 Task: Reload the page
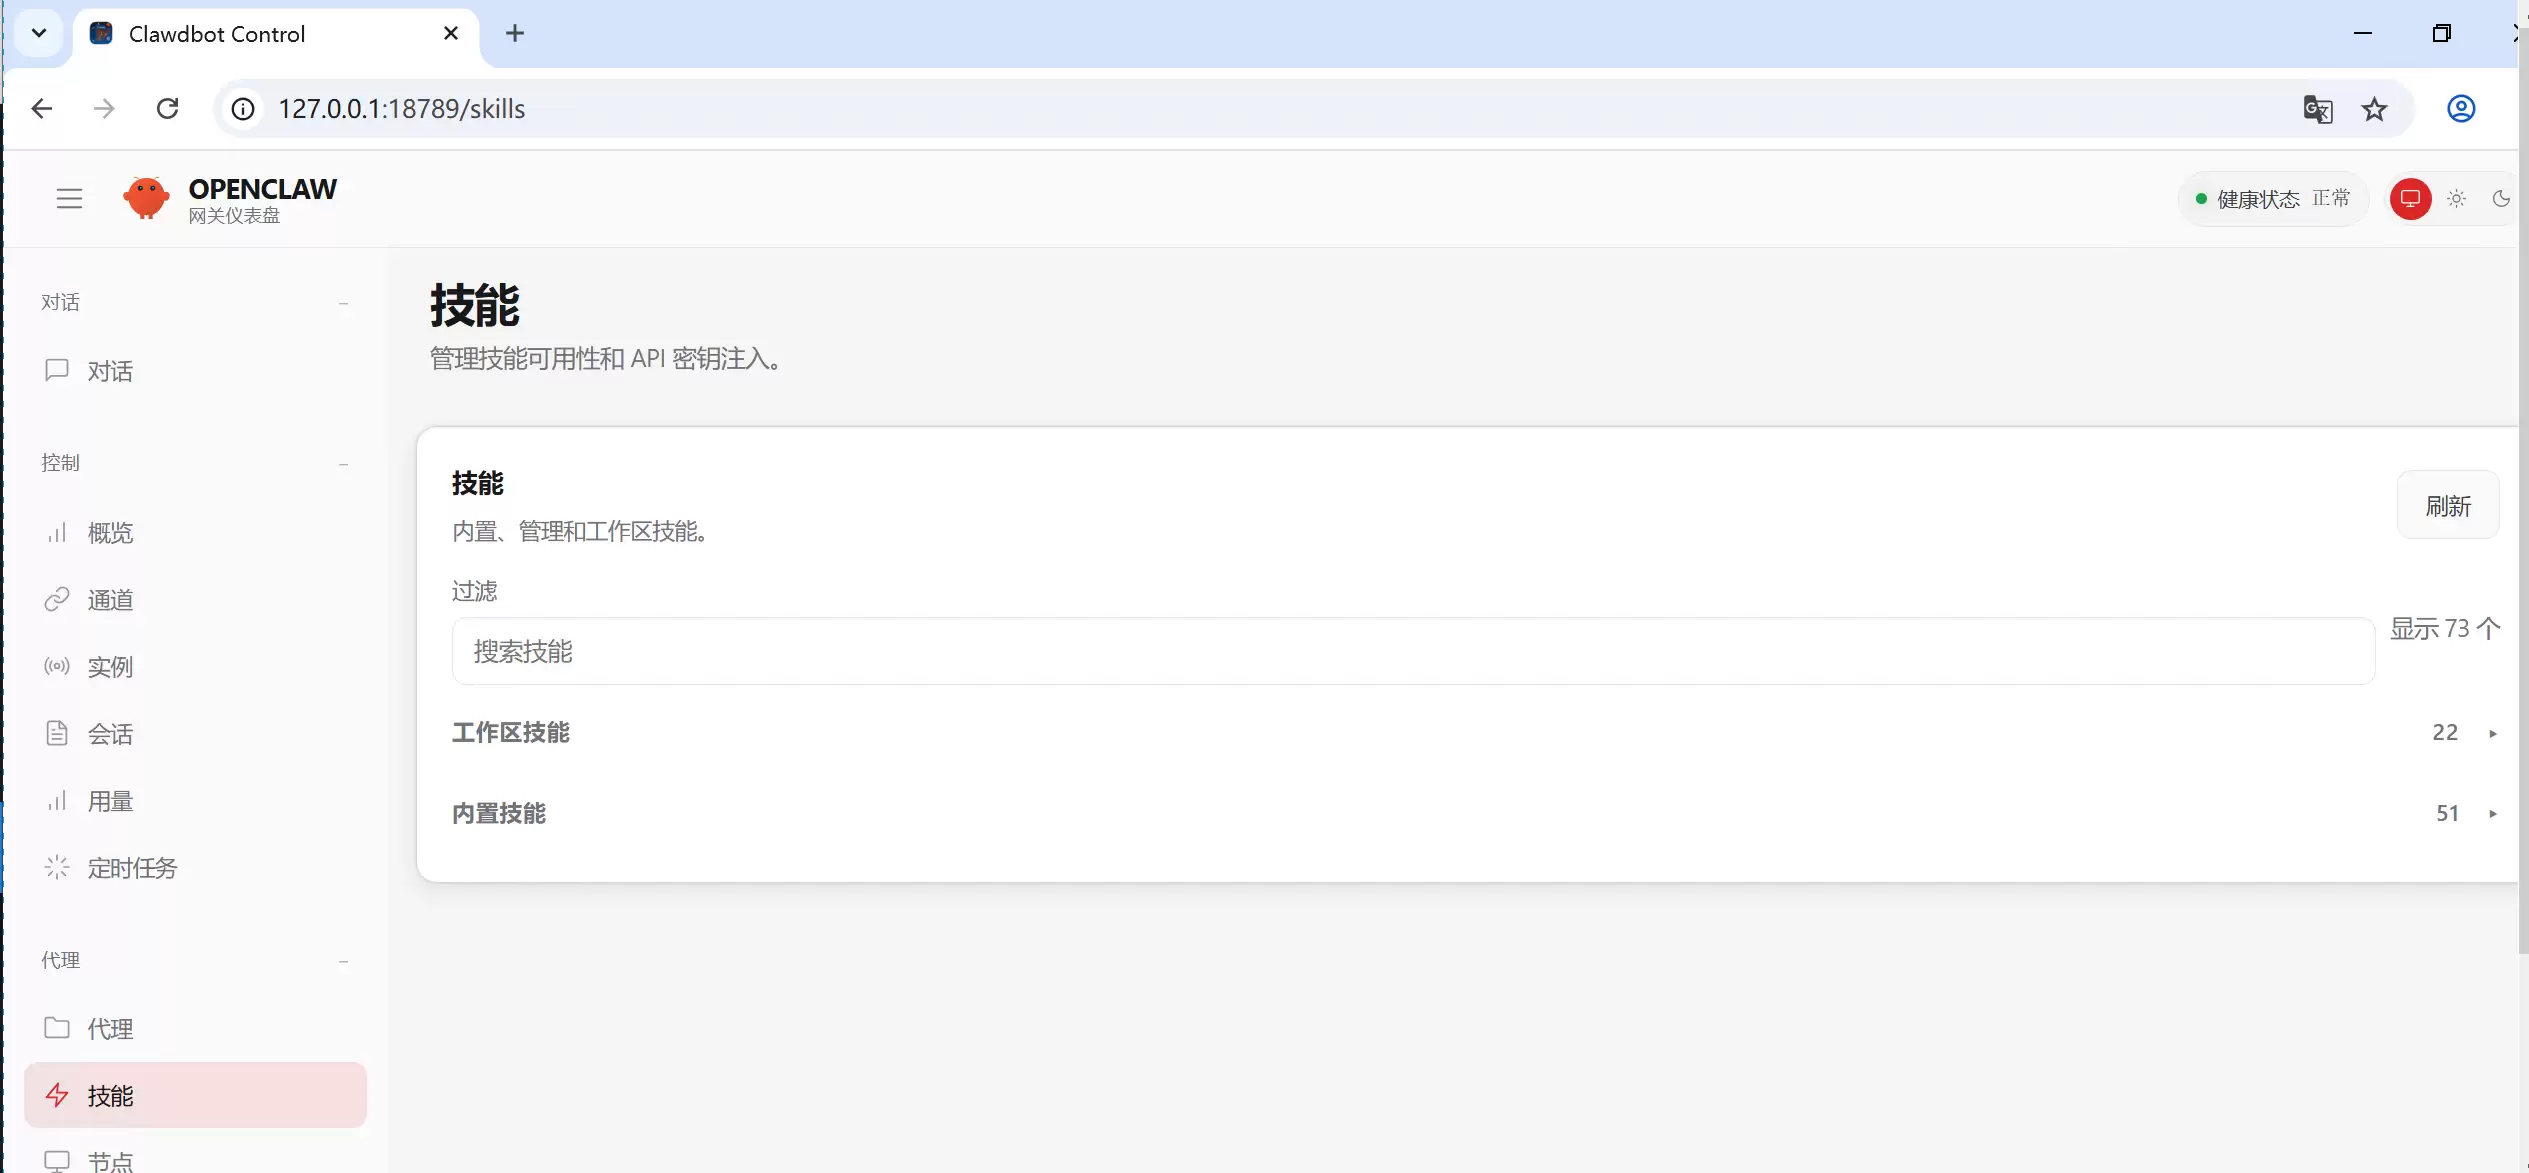(168, 109)
